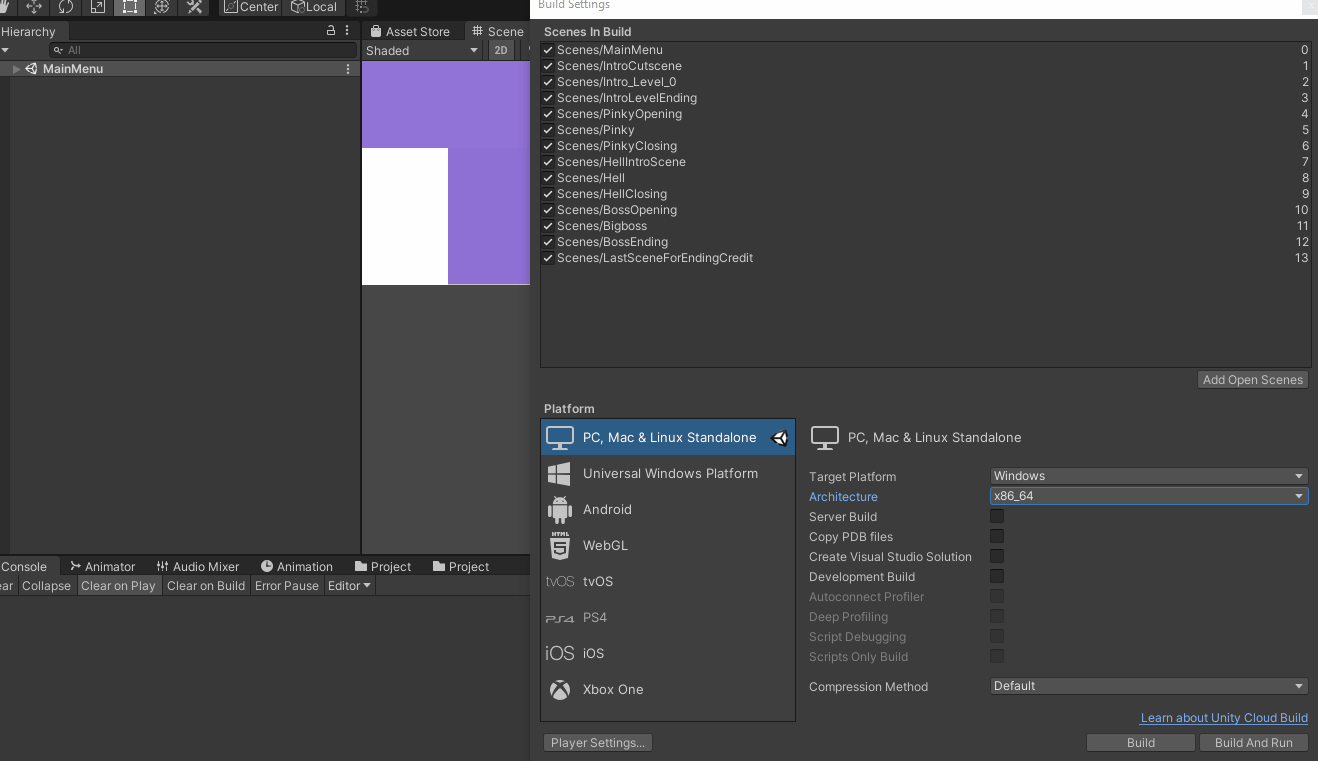Image resolution: width=1318 pixels, height=761 pixels.
Task: Uncheck the Scenes/PinkyOpening checkbox
Action: (x=548, y=114)
